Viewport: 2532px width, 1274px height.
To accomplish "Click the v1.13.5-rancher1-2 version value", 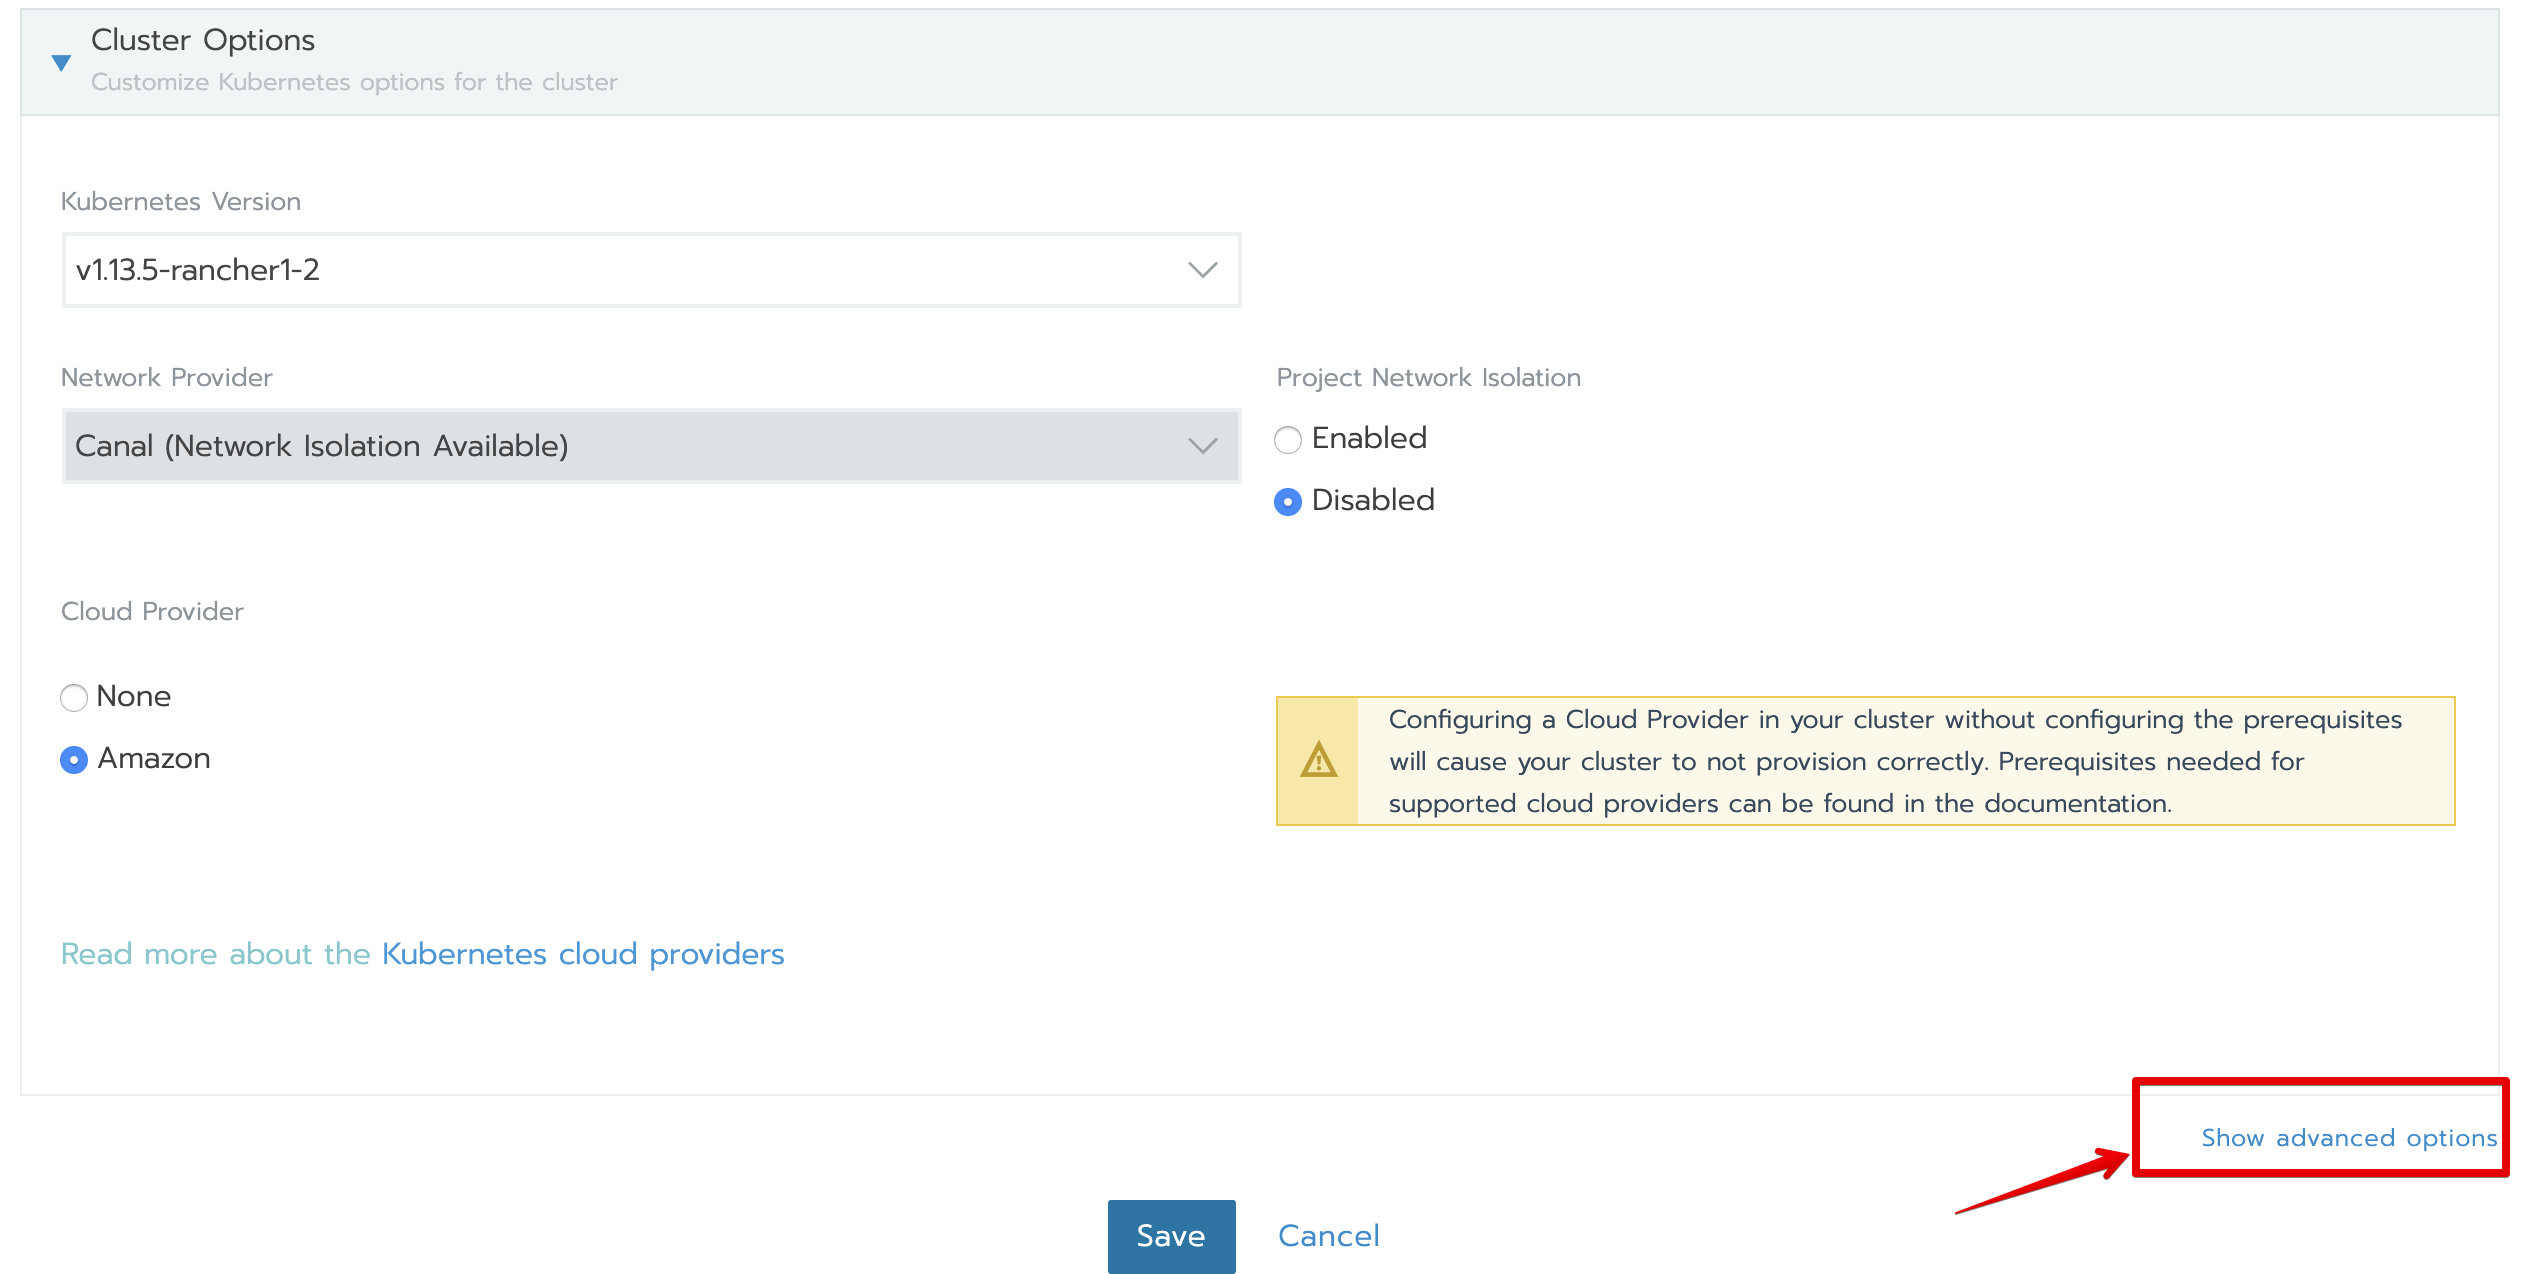I will [198, 270].
